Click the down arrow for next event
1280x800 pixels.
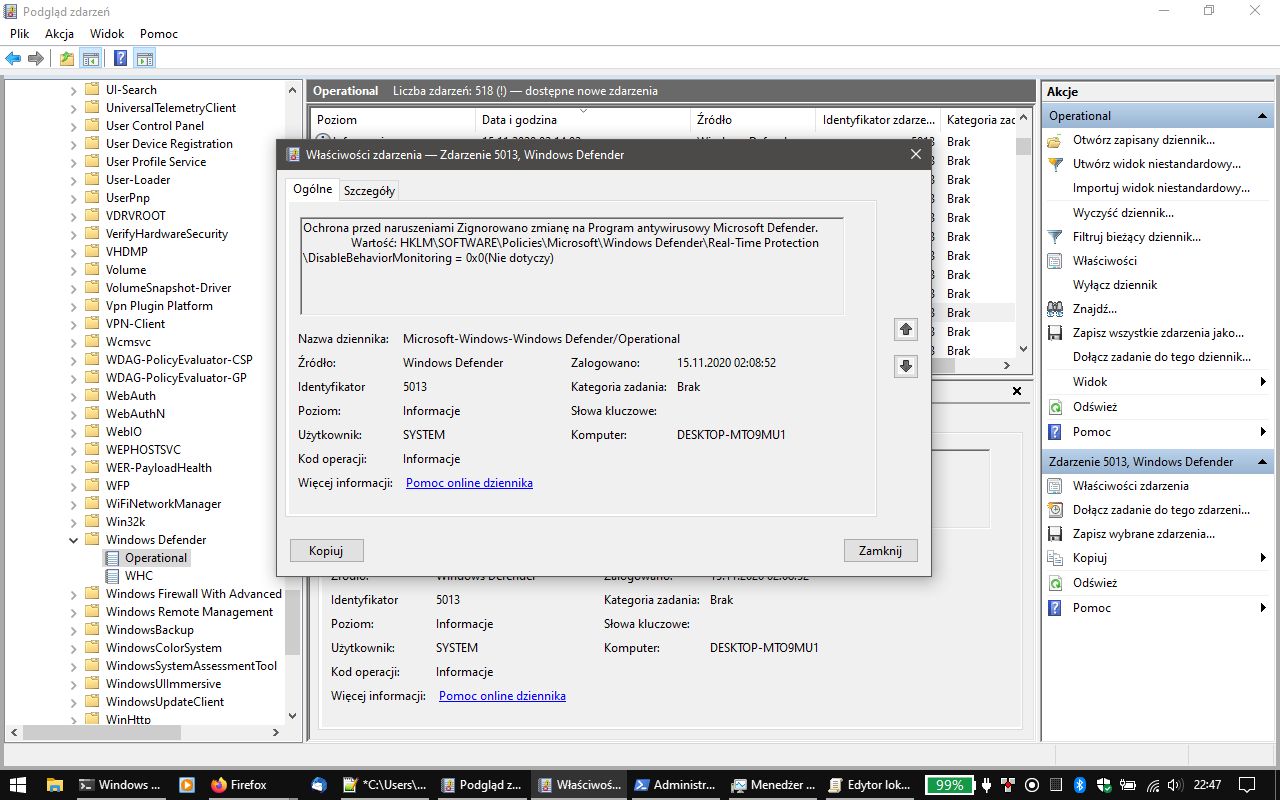[906, 366]
